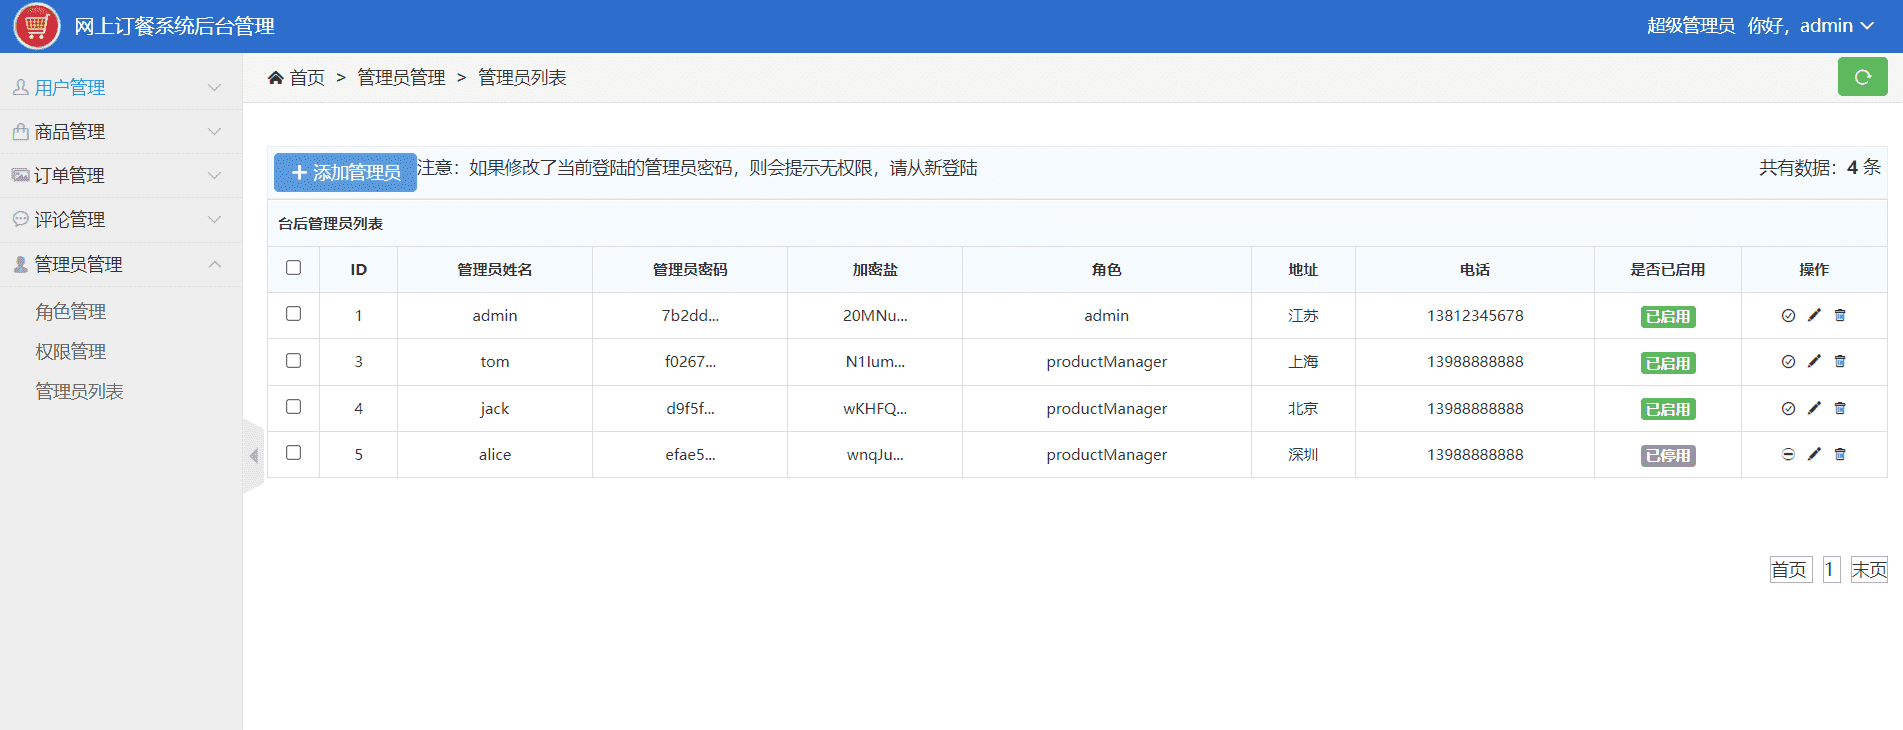Click the home icon in breadcrumb

pyautogui.click(x=276, y=77)
